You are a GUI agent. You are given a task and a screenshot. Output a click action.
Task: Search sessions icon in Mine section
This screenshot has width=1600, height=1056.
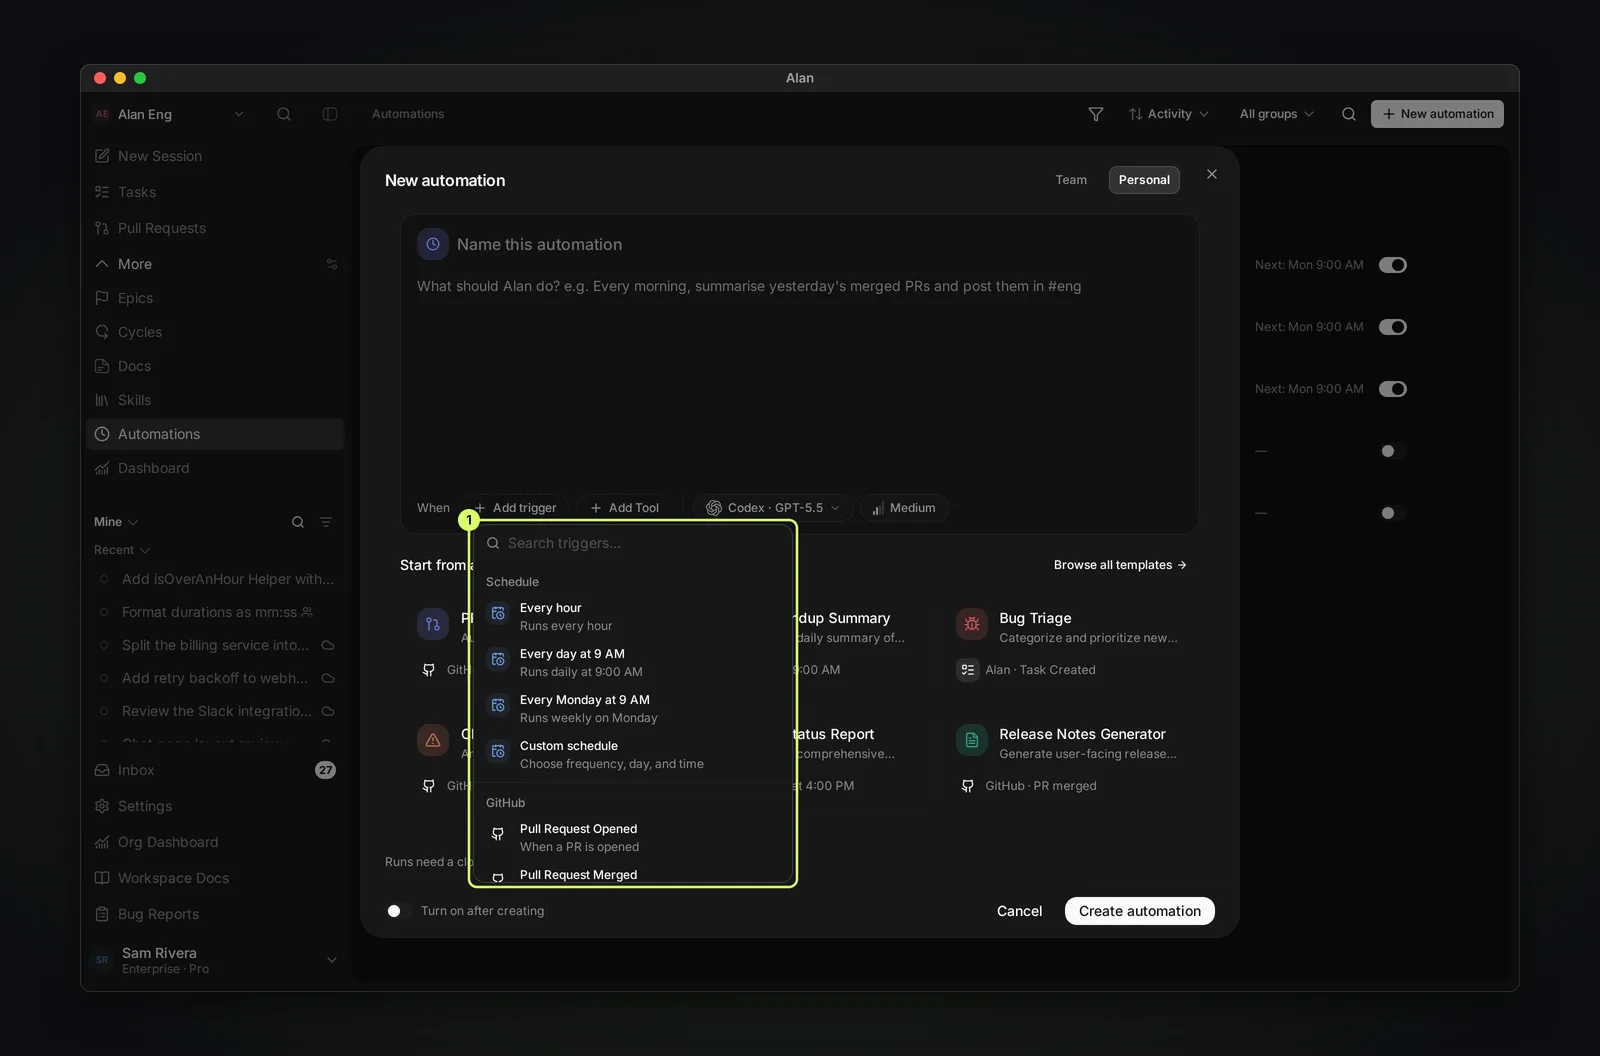[x=298, y=522]
